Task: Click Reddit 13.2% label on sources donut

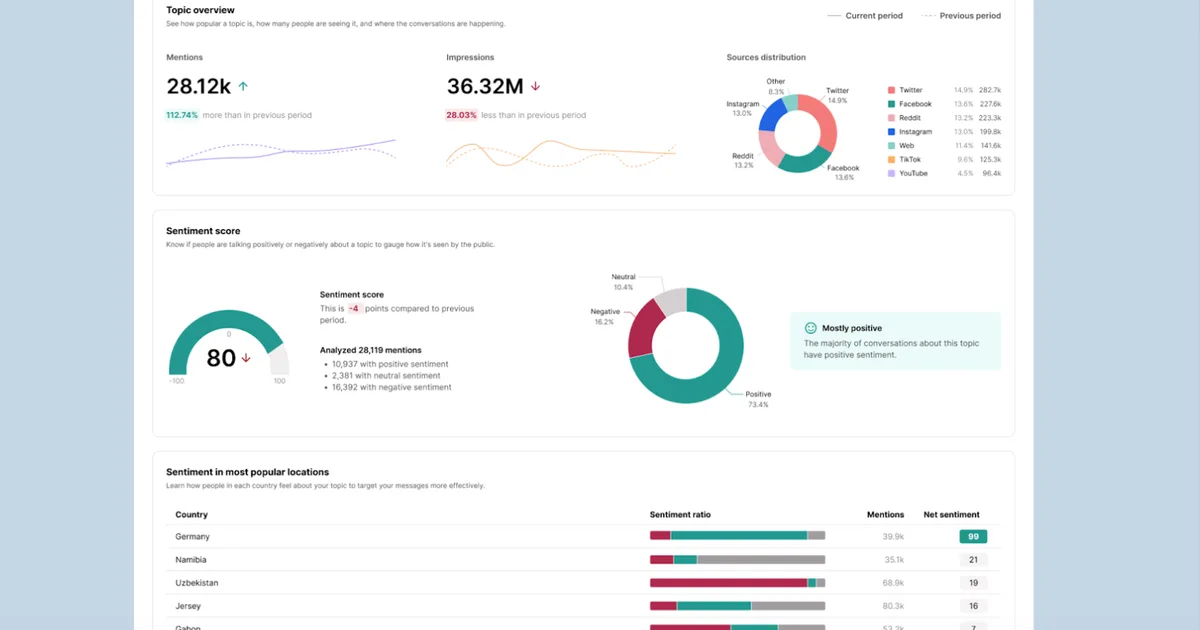Action: [x=743, y=160]
